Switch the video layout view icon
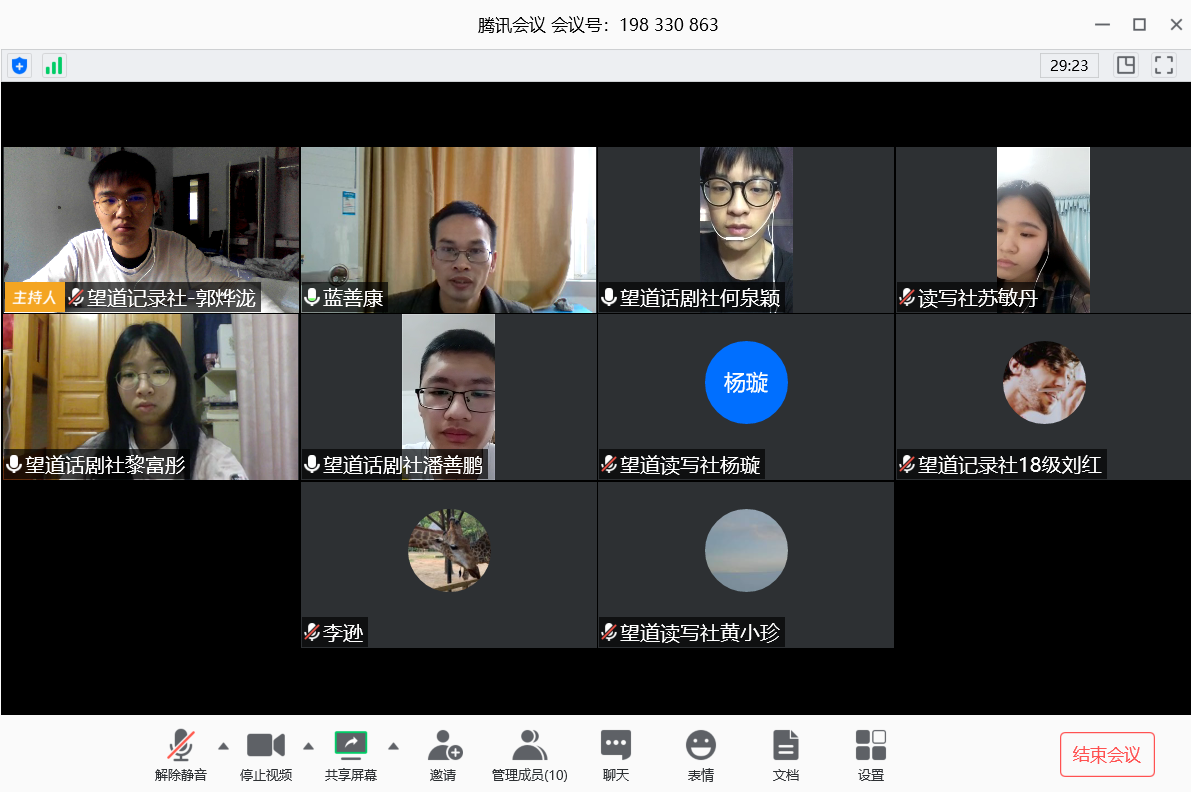Screen dimensions: 1191x792 (x=1126, y=65)
